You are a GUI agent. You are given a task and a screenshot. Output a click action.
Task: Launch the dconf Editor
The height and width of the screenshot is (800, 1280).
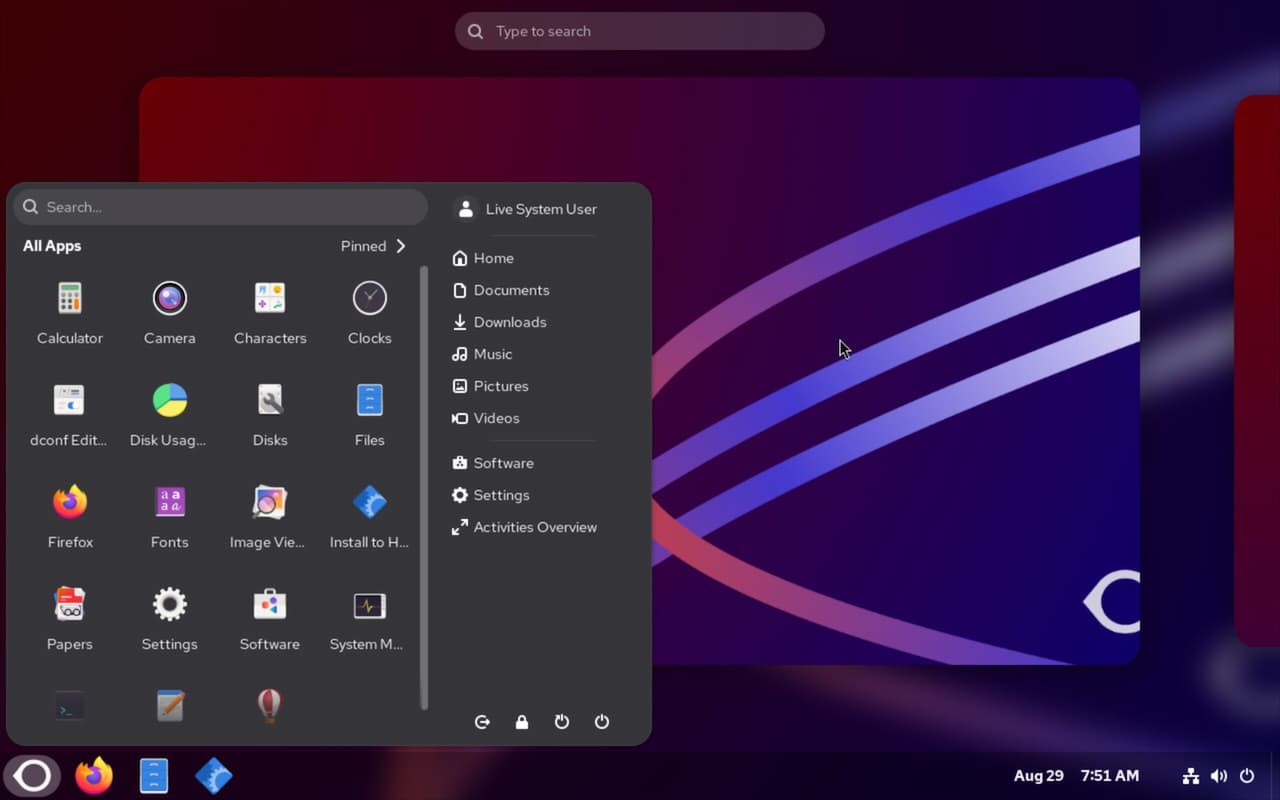point(69,414)
